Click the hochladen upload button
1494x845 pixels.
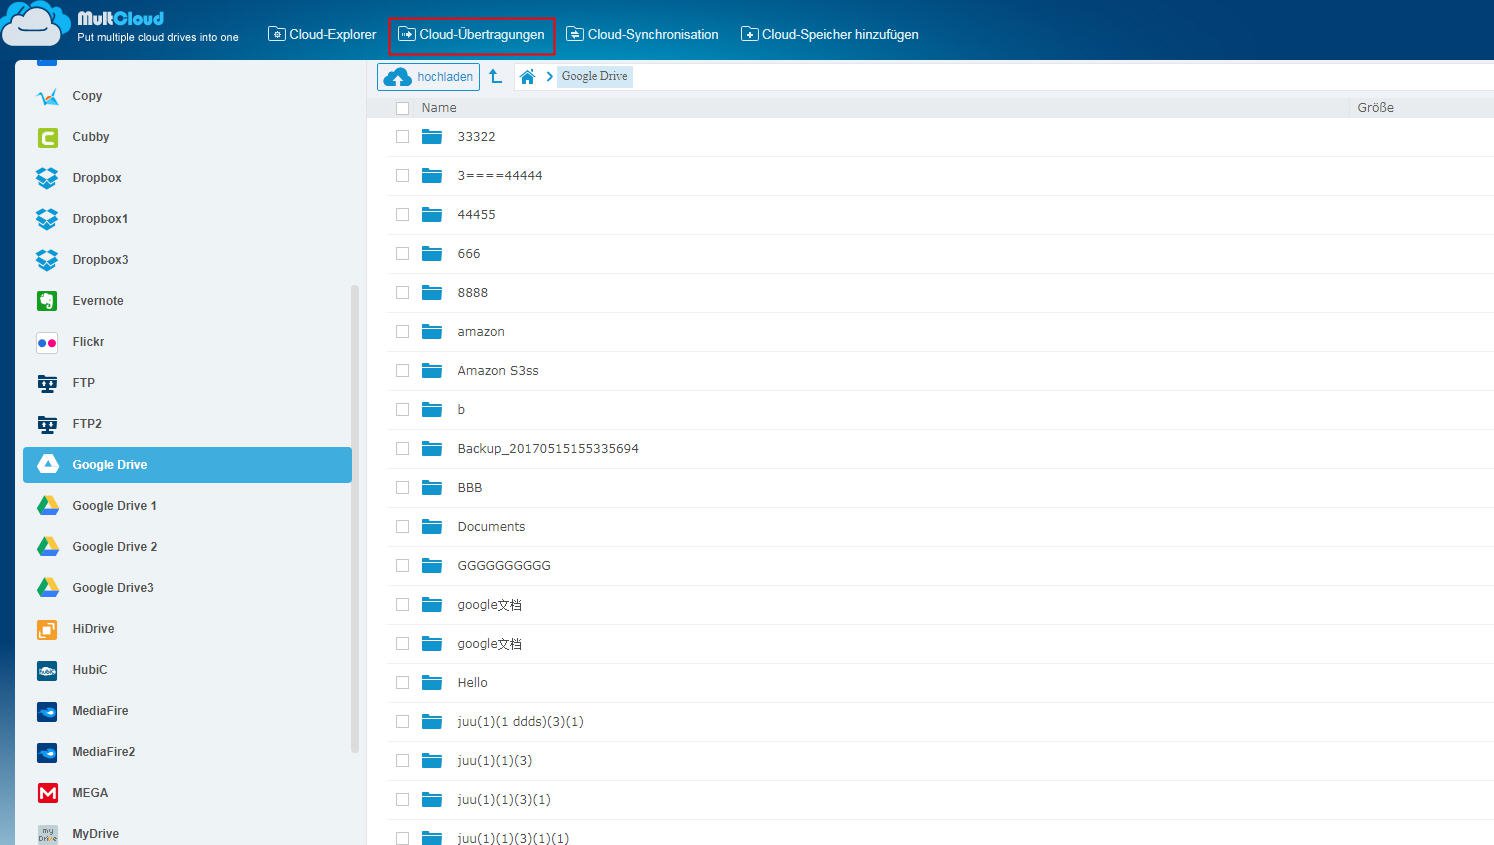[428, 76]
